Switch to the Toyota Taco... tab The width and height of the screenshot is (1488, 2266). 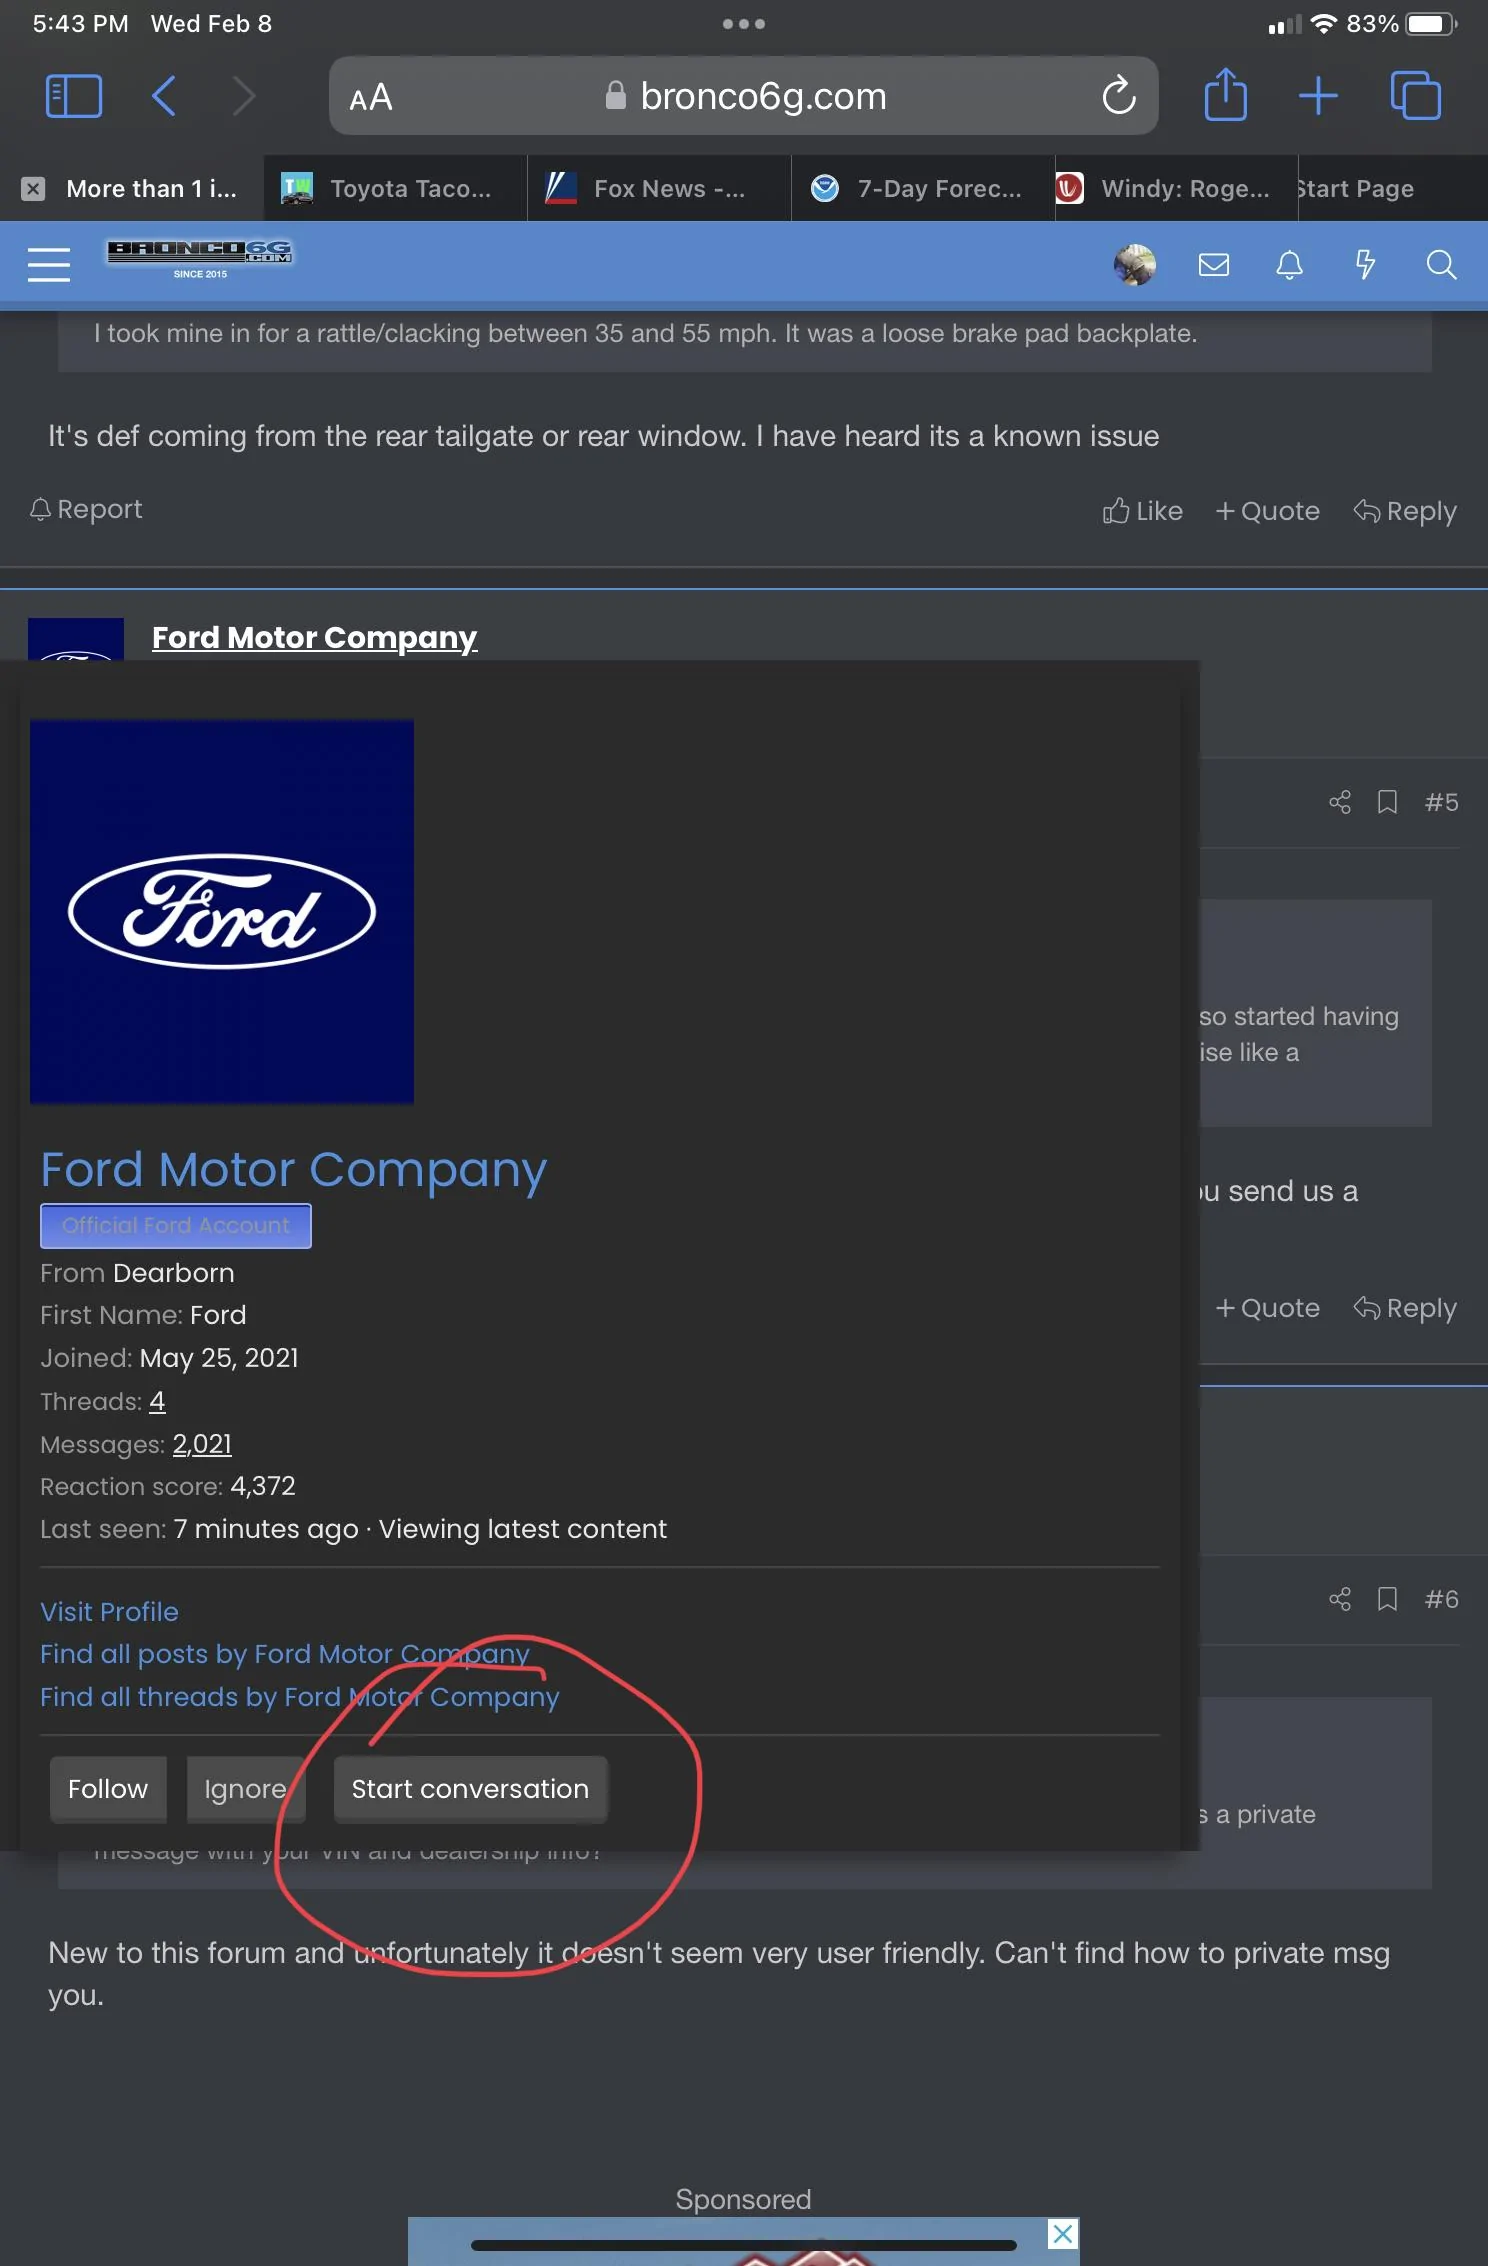395,188
